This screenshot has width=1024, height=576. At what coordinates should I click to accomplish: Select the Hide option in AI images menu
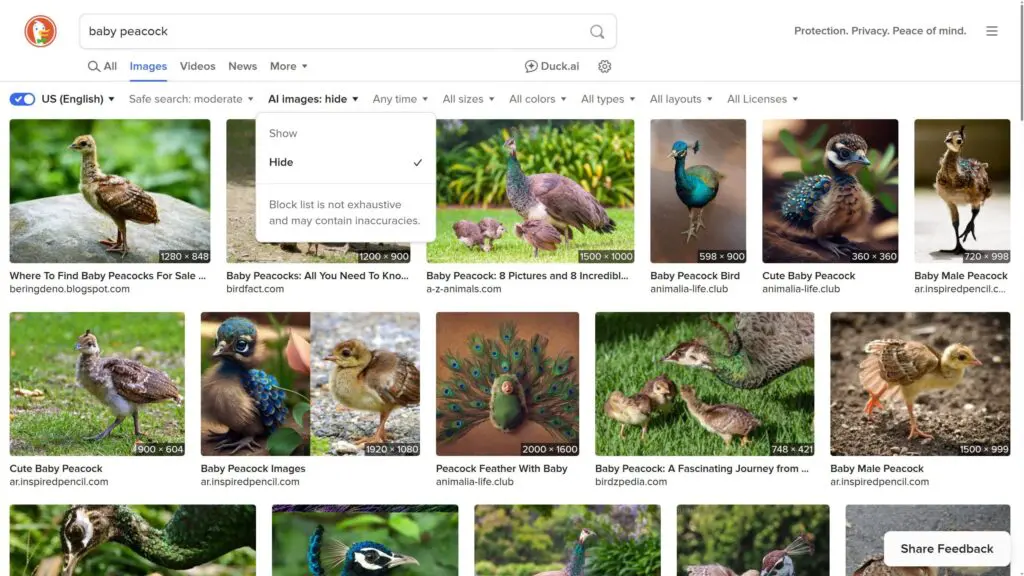coord(345,162)
